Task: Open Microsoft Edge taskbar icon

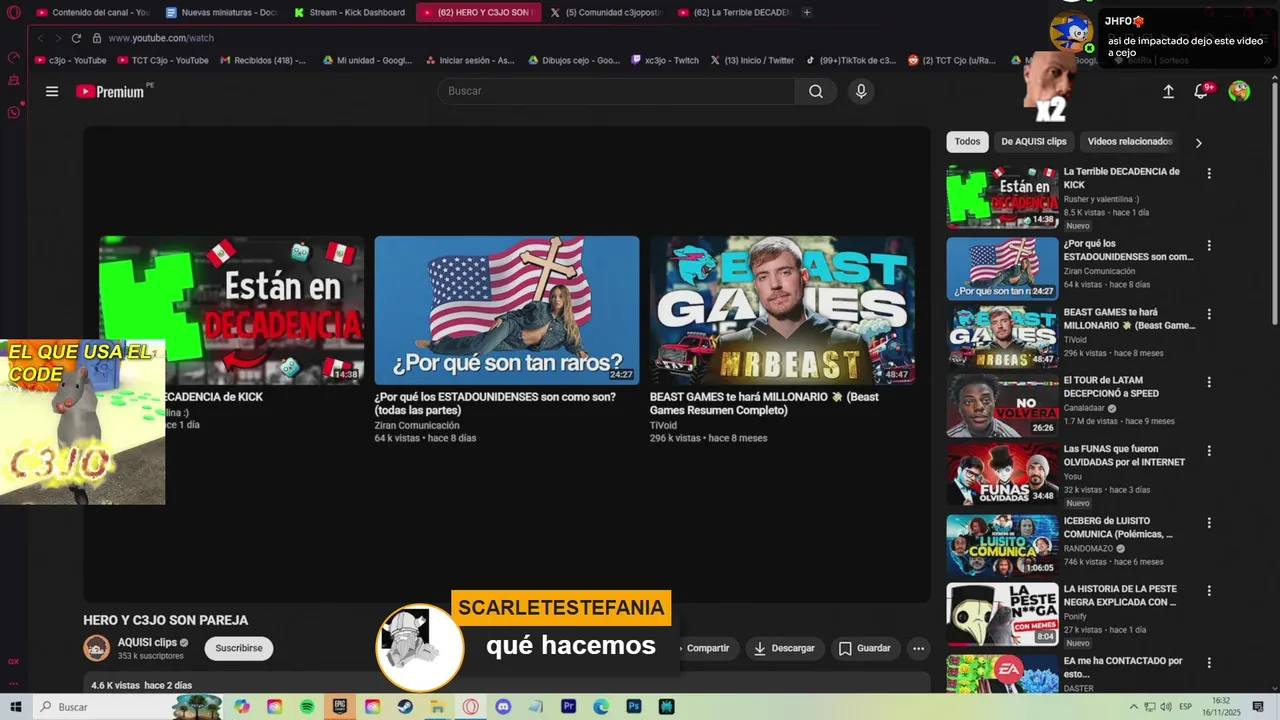Action: click(x=601, y=707)
